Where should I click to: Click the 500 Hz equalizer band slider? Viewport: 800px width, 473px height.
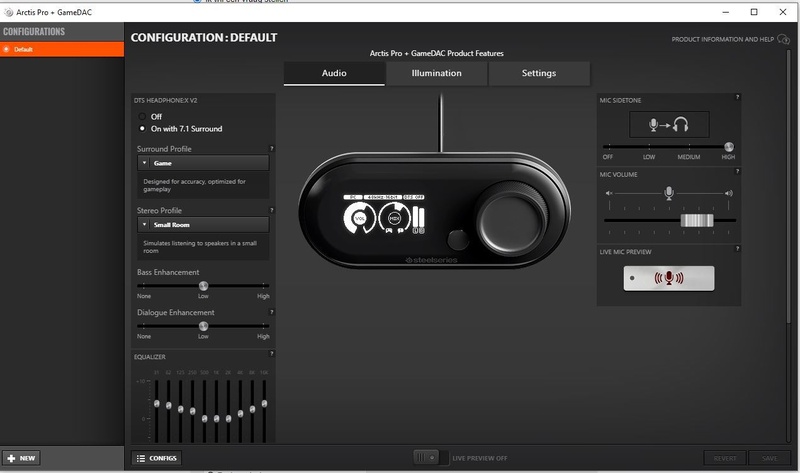[x=205, y=418]
